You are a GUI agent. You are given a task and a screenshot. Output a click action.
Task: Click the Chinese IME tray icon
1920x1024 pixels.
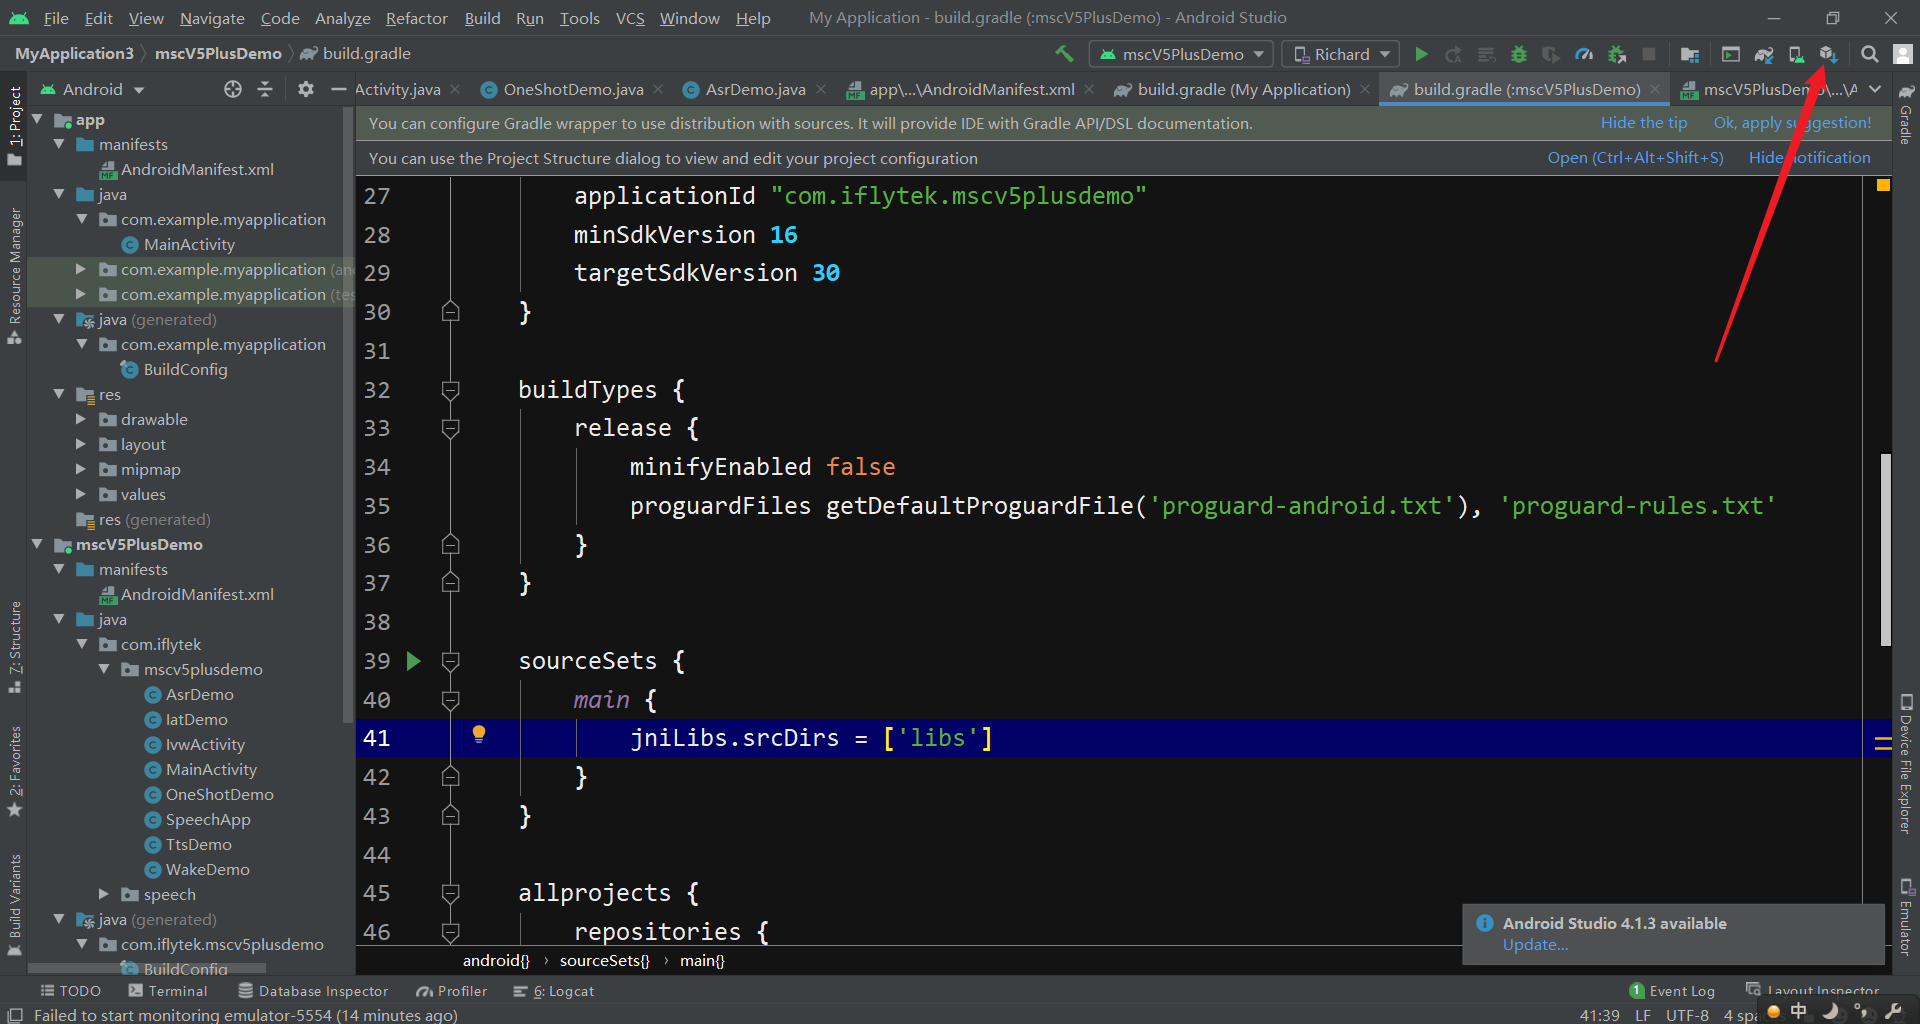pos(1799,1012)
